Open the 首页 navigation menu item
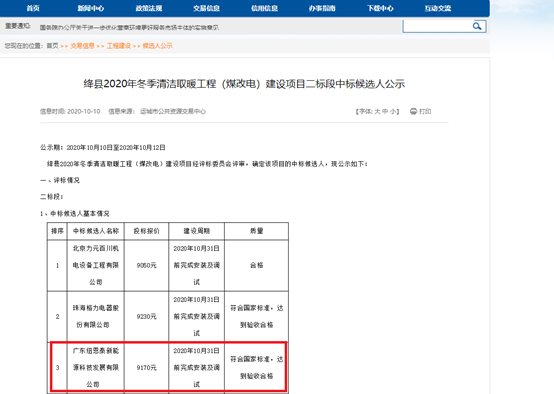 [x=33, y=8]
